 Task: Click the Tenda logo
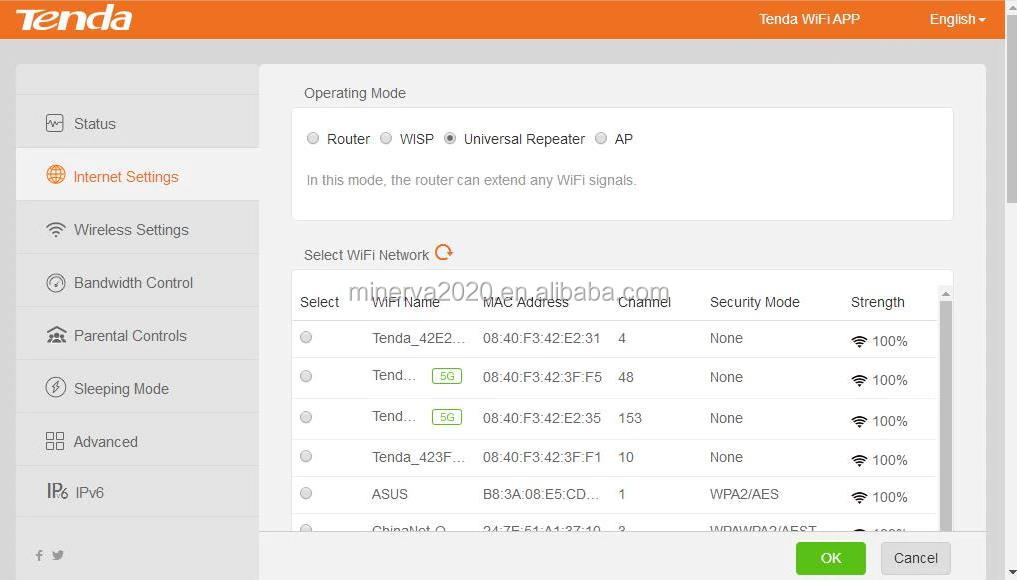coord(74,19)
